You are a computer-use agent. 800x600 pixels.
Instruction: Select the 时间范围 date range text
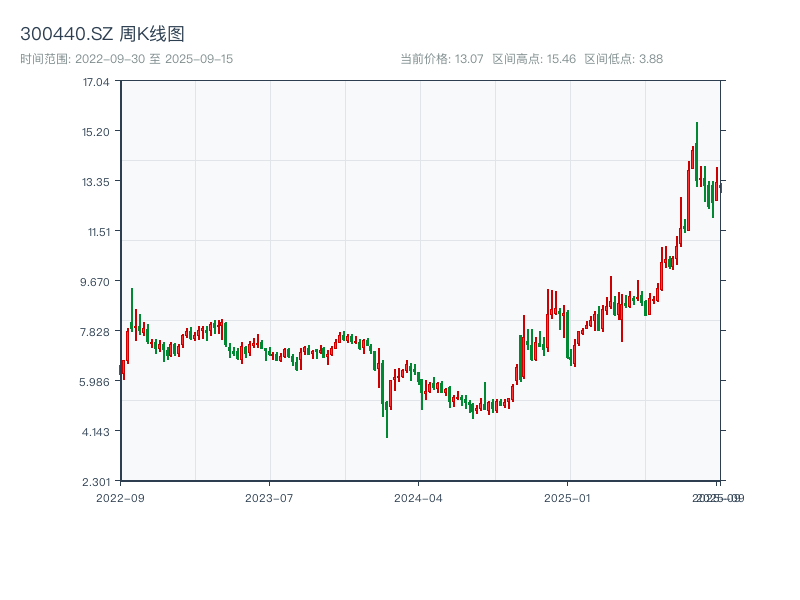tap(127, 59)
